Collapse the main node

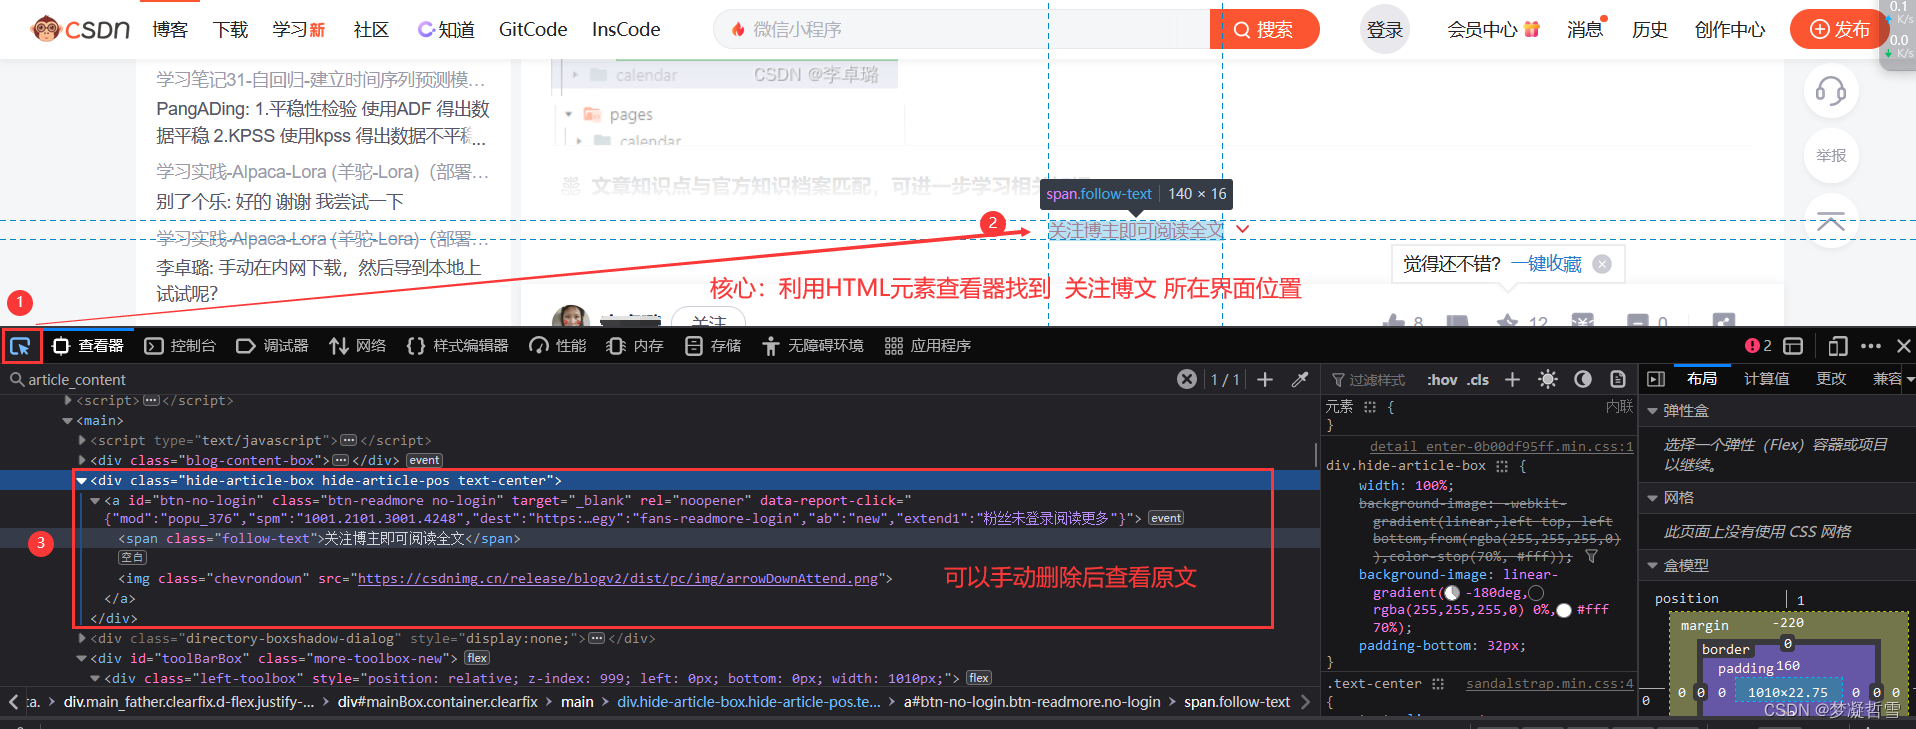(68, 421)
